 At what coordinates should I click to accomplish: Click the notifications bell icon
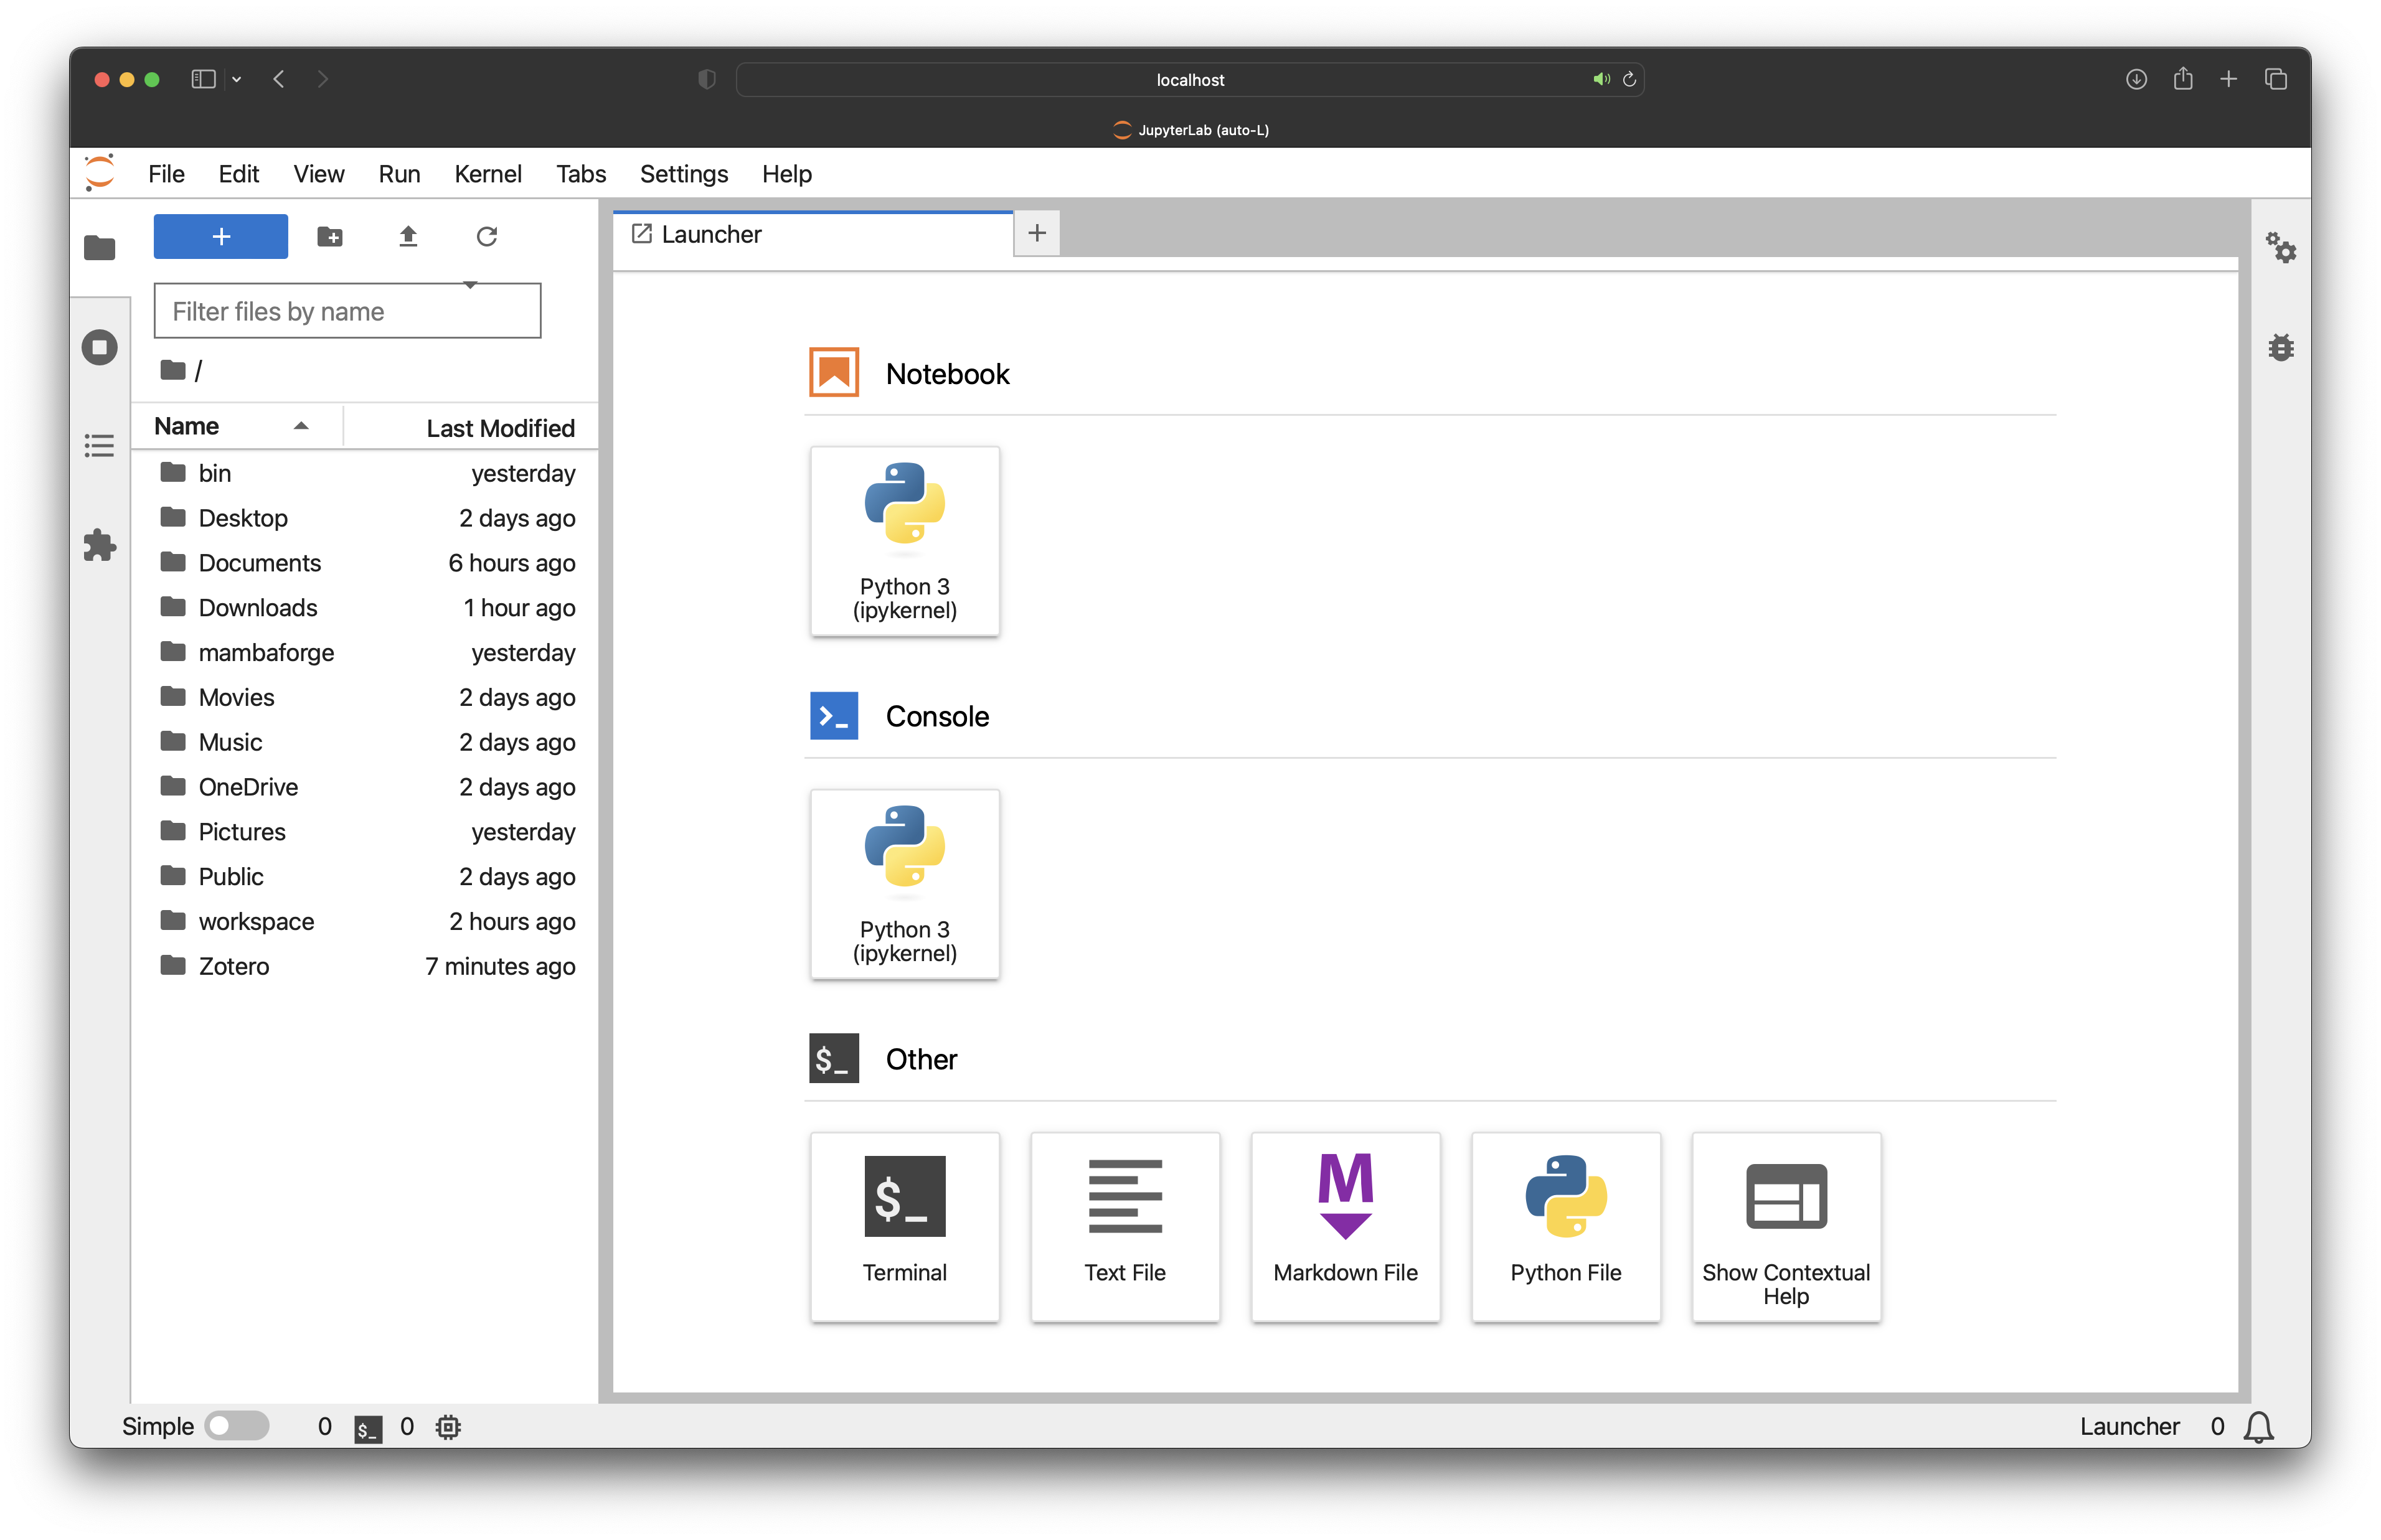[x=2258, y=1427]
